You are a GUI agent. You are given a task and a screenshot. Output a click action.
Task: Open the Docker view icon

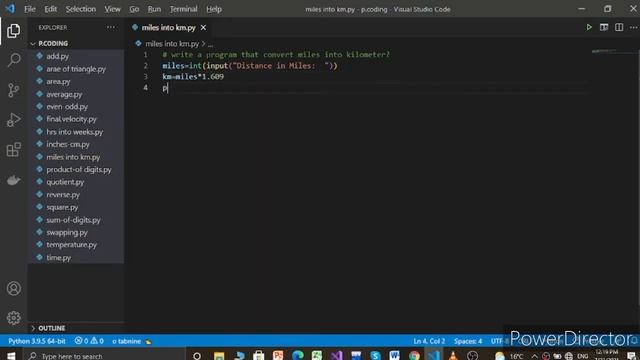[x=13, y=180]
